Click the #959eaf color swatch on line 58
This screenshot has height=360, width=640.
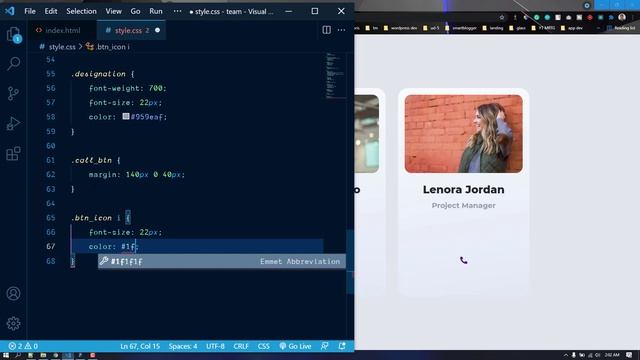pyautogui.click(x=126, y=117)
